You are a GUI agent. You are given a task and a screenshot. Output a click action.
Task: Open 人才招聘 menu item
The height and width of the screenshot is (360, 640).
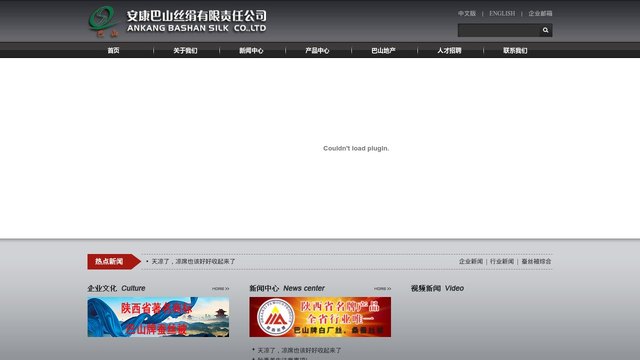(449, 51)
